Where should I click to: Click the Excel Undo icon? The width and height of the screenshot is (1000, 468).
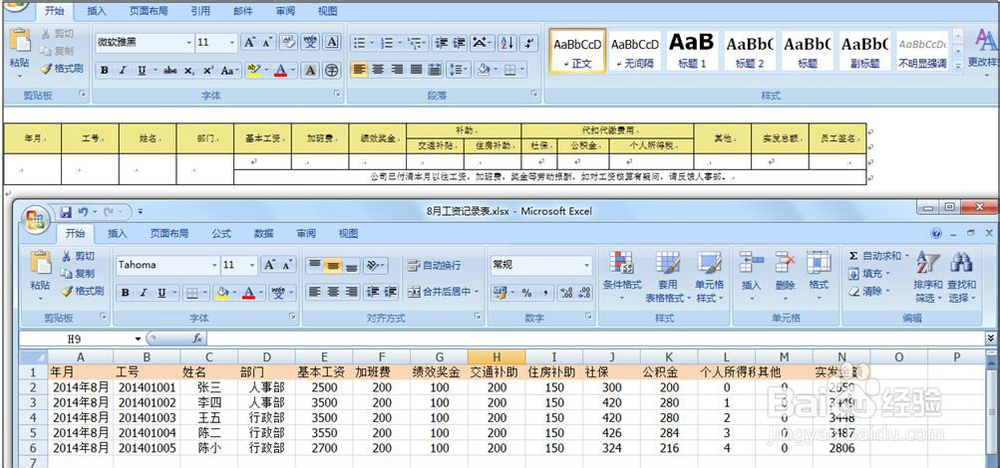(x=82, y=212)
